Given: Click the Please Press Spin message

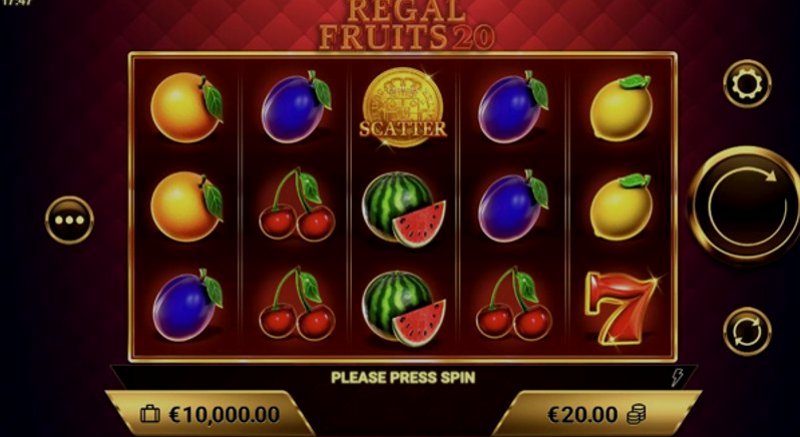Looking at the screenshot, I should pos(403,378).
